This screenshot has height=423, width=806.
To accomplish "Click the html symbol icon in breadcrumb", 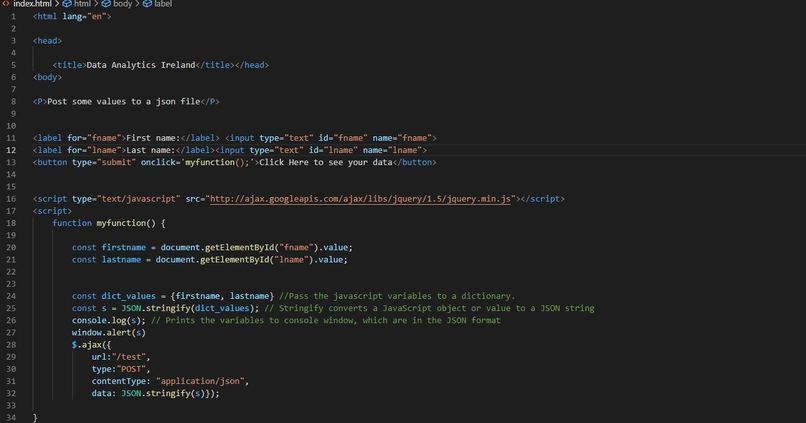I will (67, 4).
